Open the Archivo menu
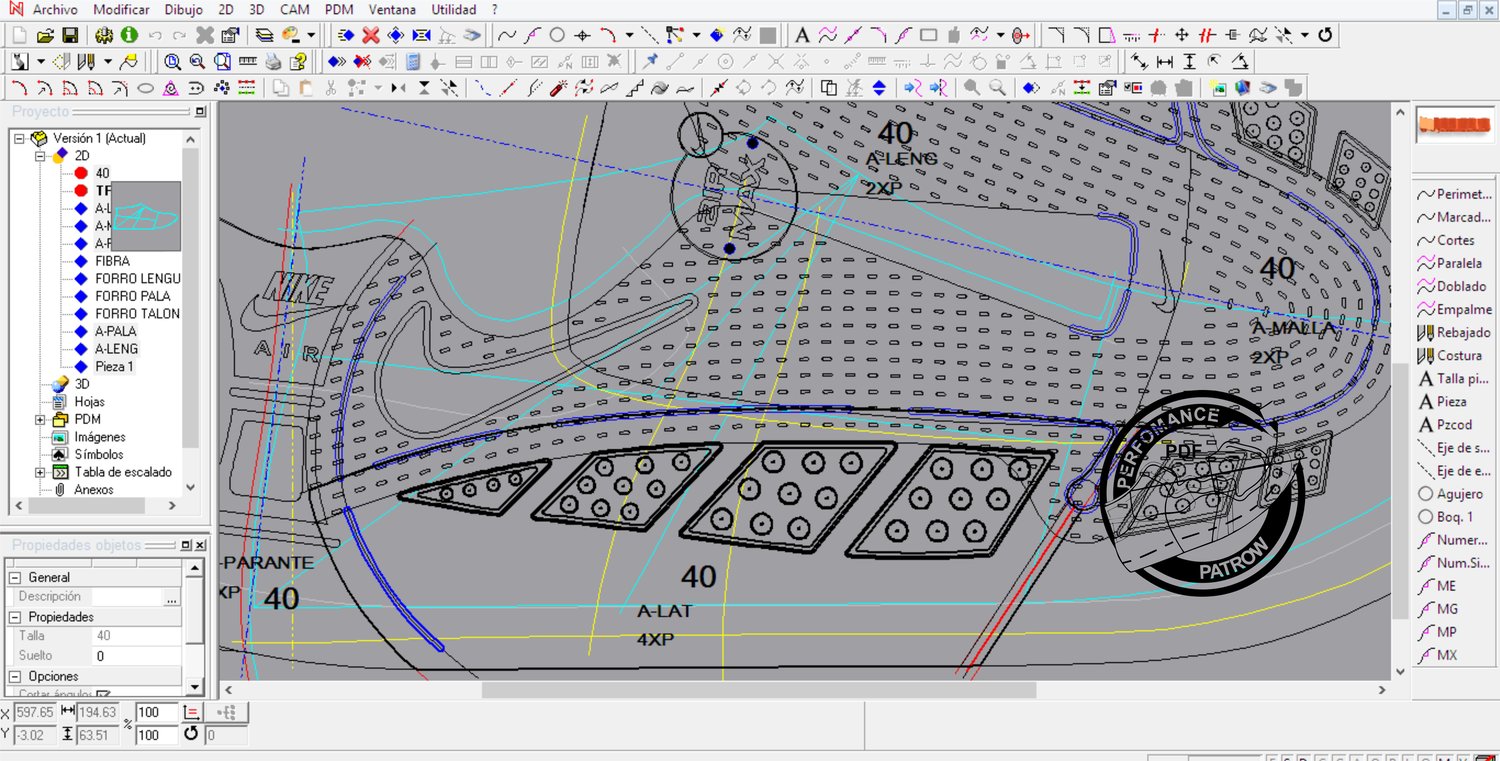This screenshot has height=761, width=1500. click(55, 10)
